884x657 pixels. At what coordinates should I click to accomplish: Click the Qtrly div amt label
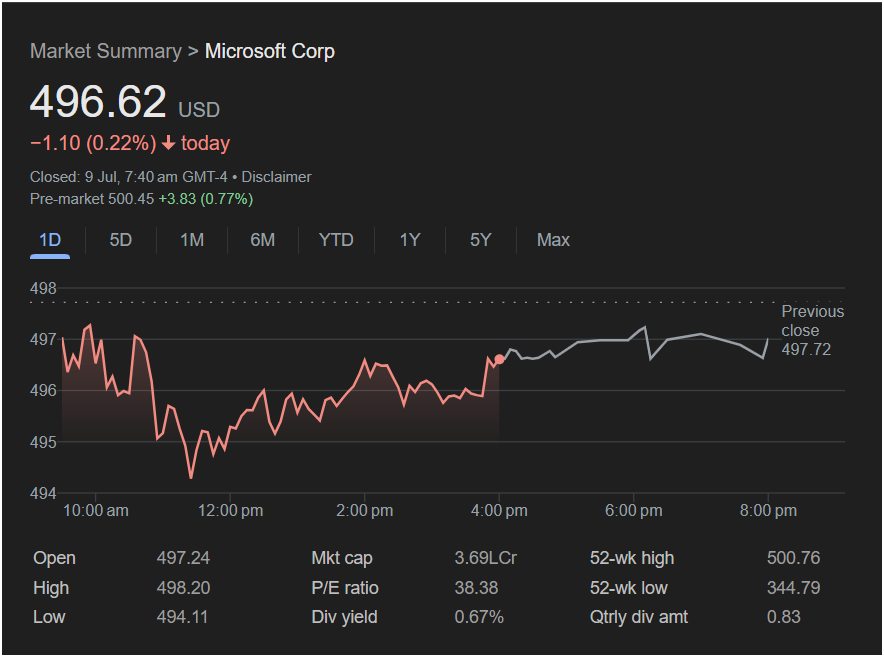[x=638, y=617]
